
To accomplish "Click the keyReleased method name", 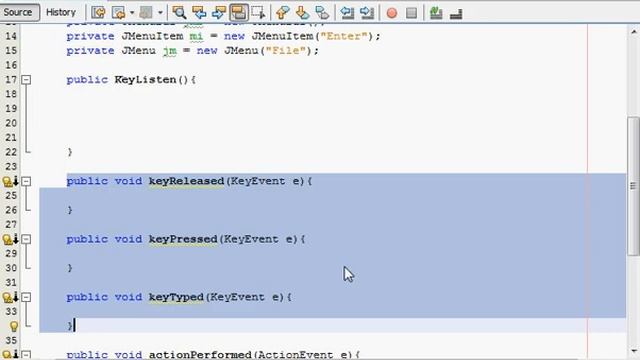I will 187,181.
